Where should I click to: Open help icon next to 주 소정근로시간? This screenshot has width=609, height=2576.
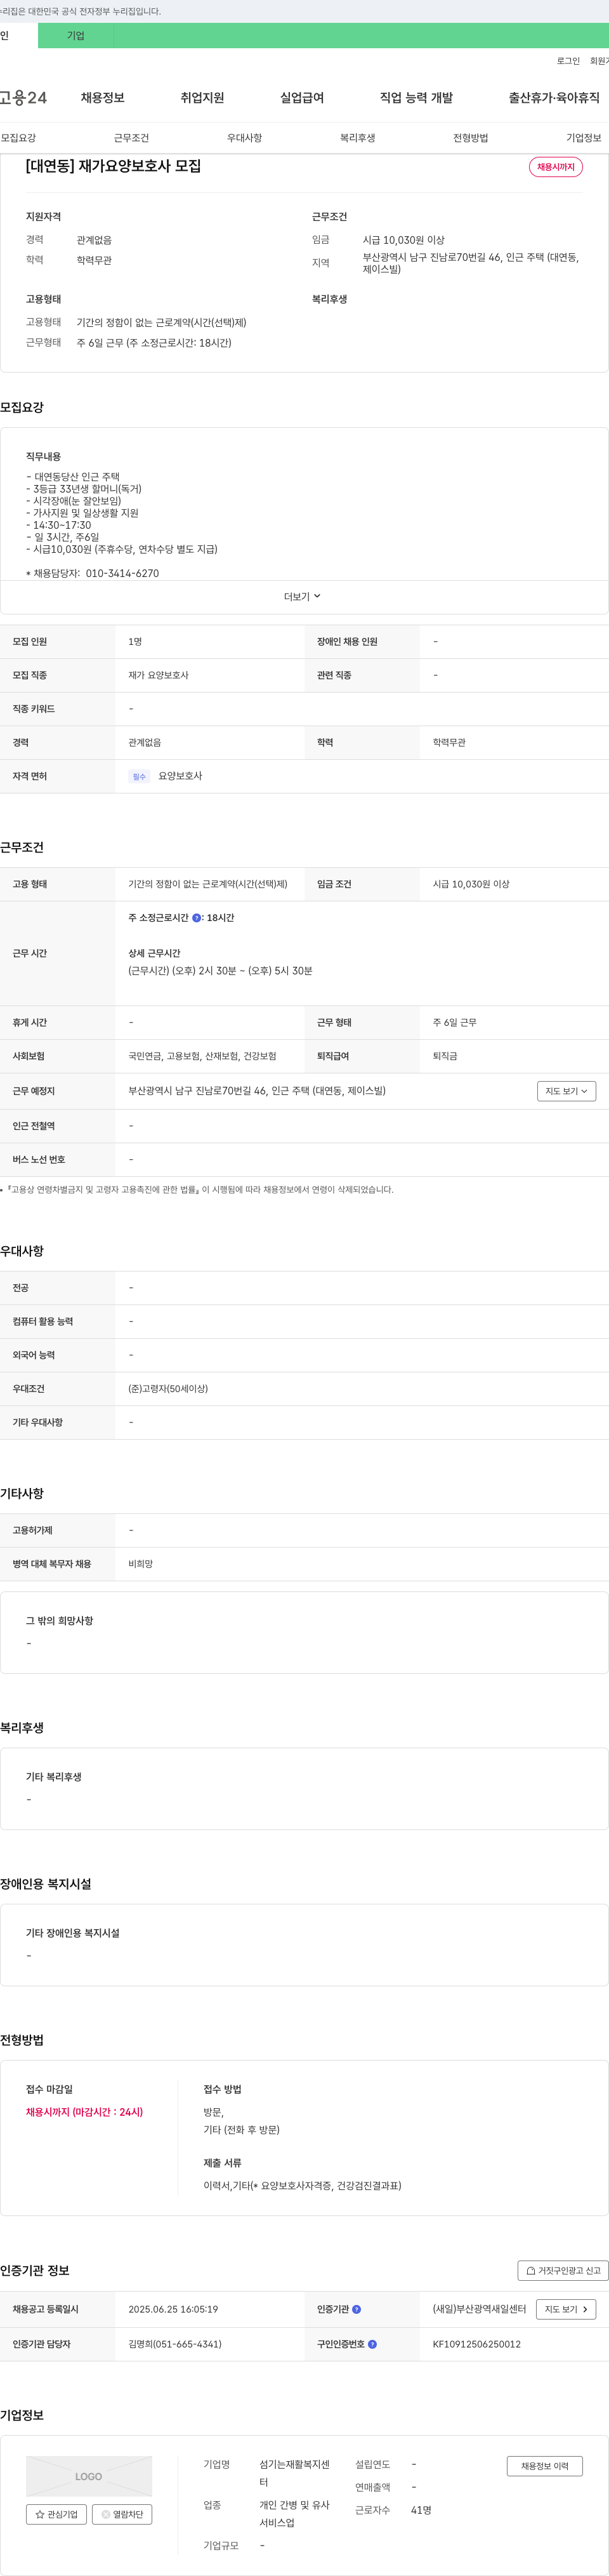tap(196, 917)
